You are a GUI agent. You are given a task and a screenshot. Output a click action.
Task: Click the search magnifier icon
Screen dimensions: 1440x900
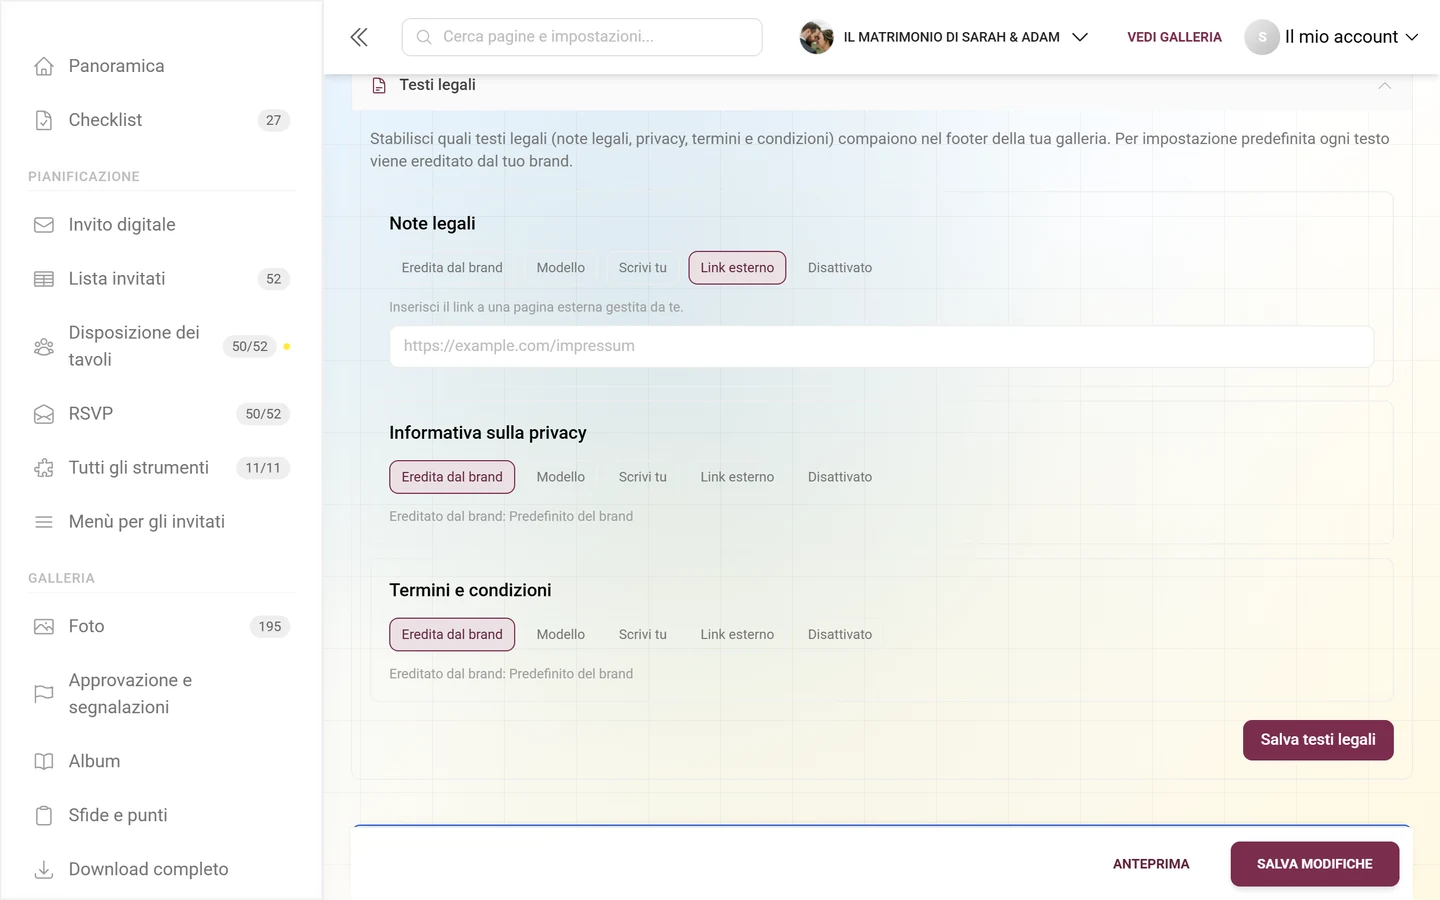click(x=424, y=37)
